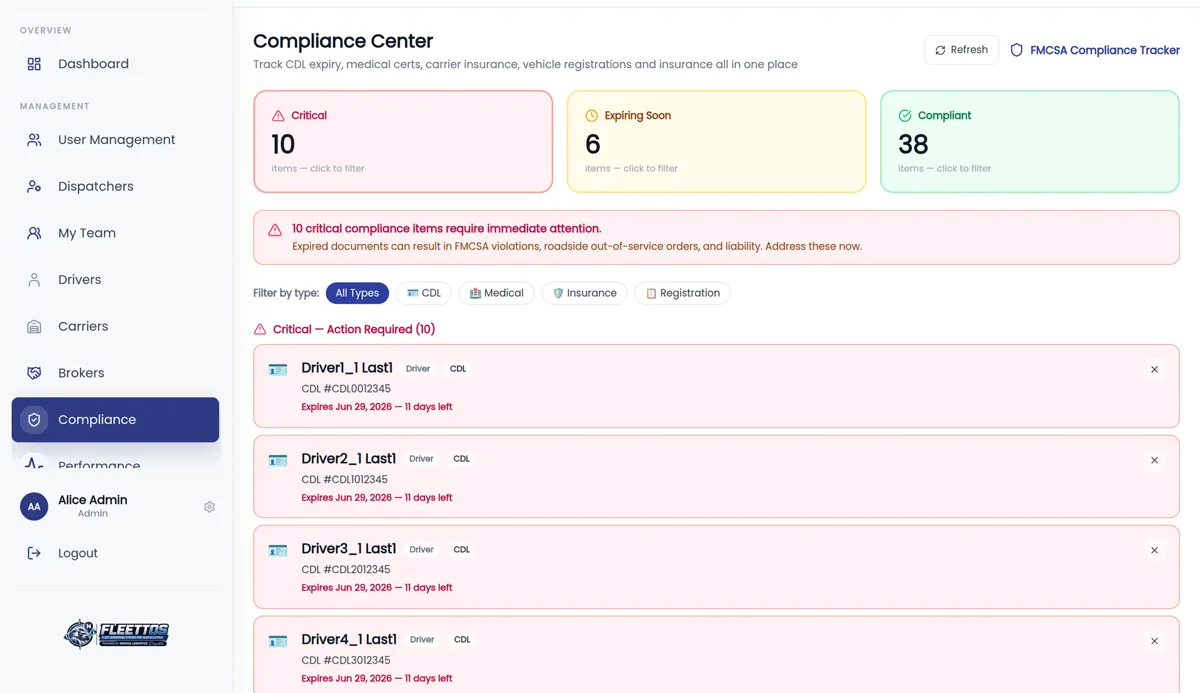Click the AA user avatar
Viewport: 1200px width, 693px height.
click(34, 507)
